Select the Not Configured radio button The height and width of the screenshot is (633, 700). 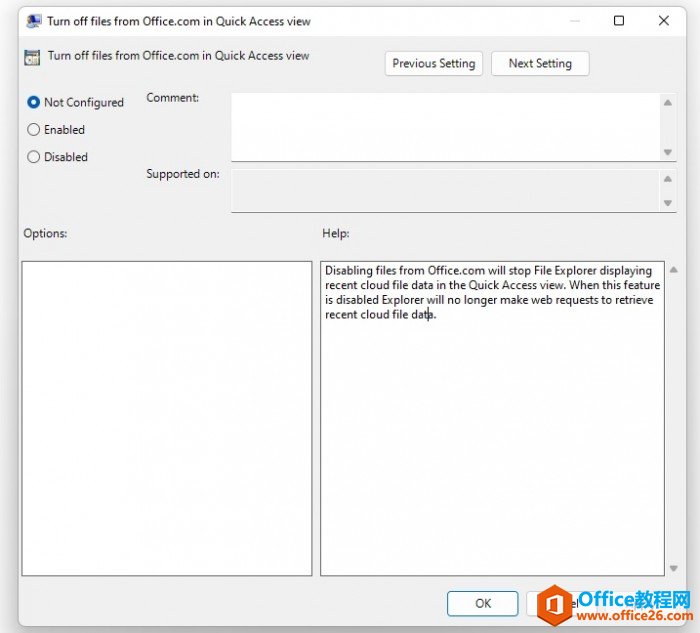coord(34,102)
